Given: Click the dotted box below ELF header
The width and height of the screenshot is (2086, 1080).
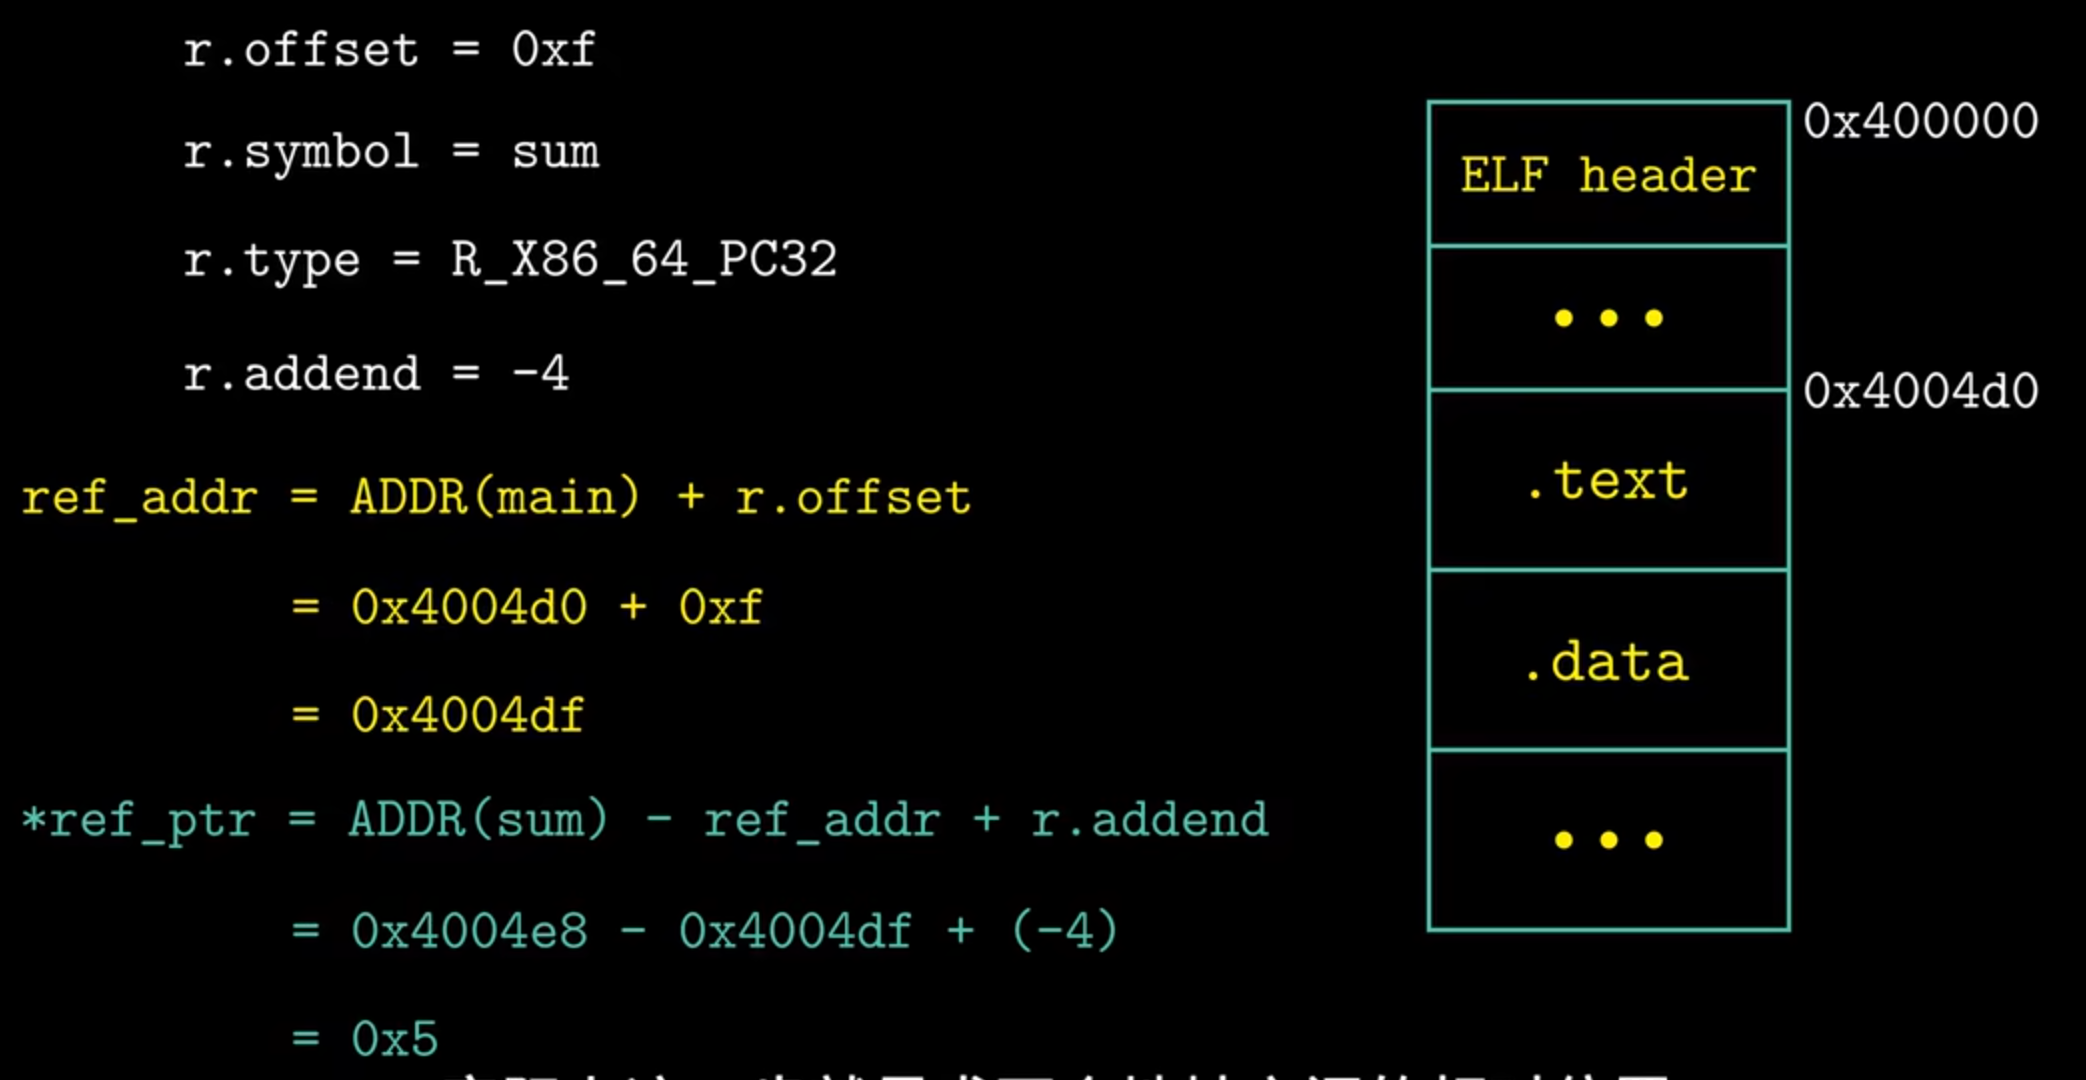Looking at the screenshot, I should pyautogui.click(x=1608, y=318).
